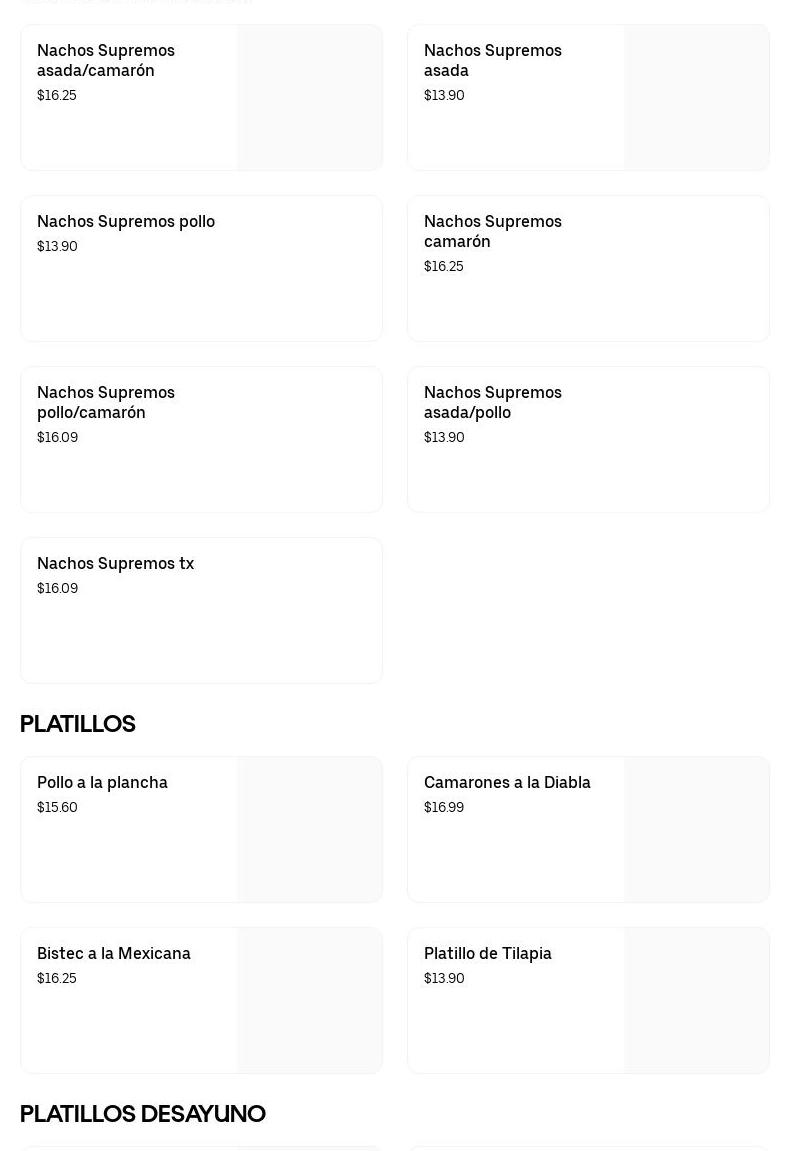This screenshot has height=1151, width=804.
Task: Click the $16.99 price under Camarones
Action: [444, 808]
